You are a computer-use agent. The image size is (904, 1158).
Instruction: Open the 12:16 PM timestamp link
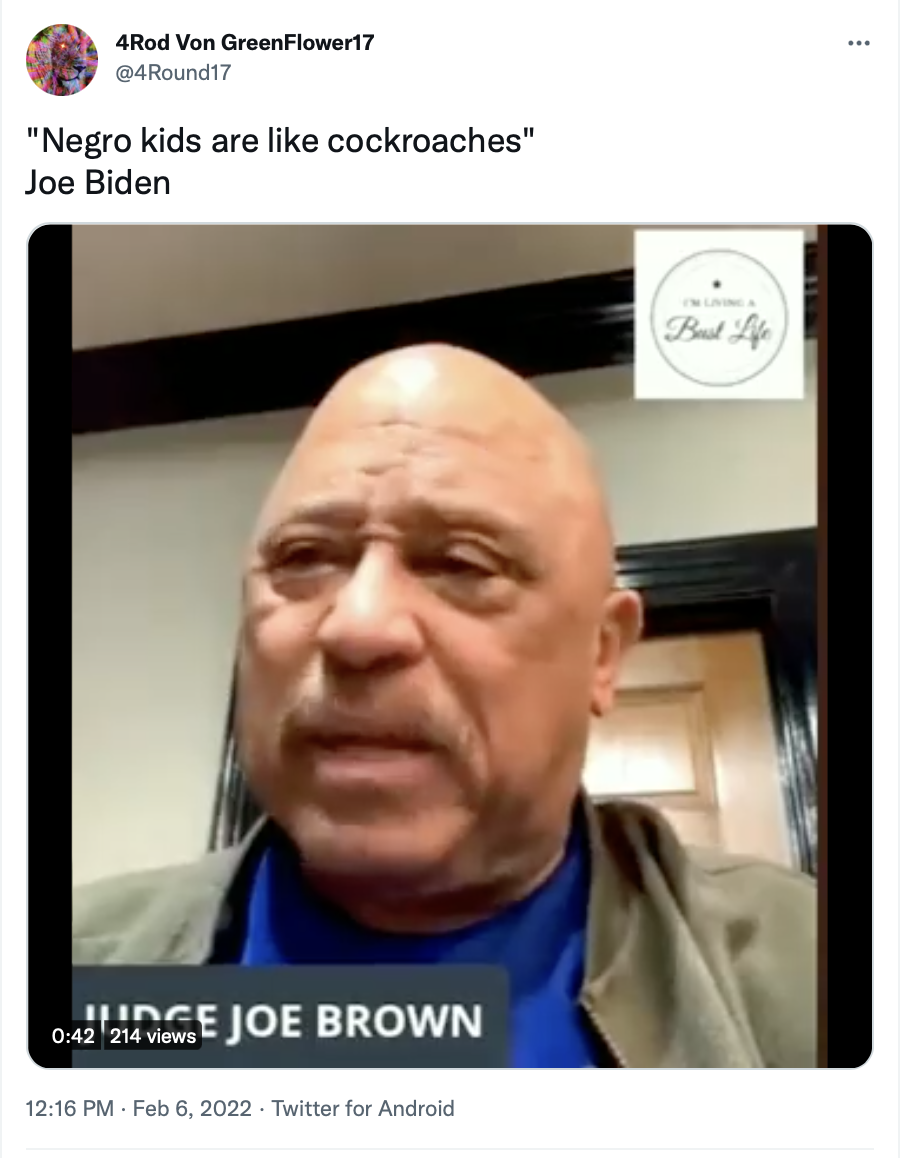click(69, 1109)
